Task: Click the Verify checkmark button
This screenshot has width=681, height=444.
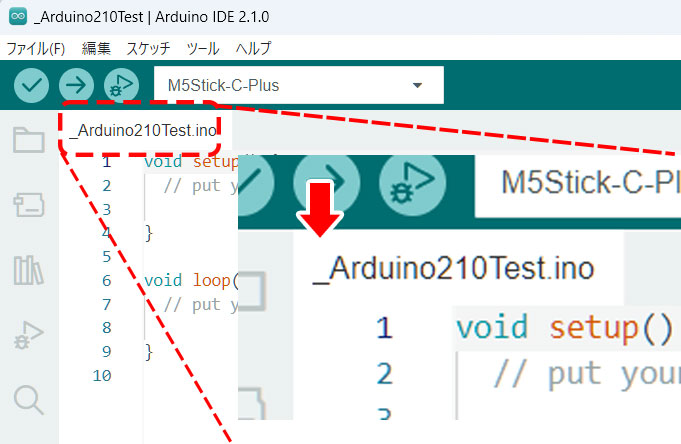Action: click(31, 85)
